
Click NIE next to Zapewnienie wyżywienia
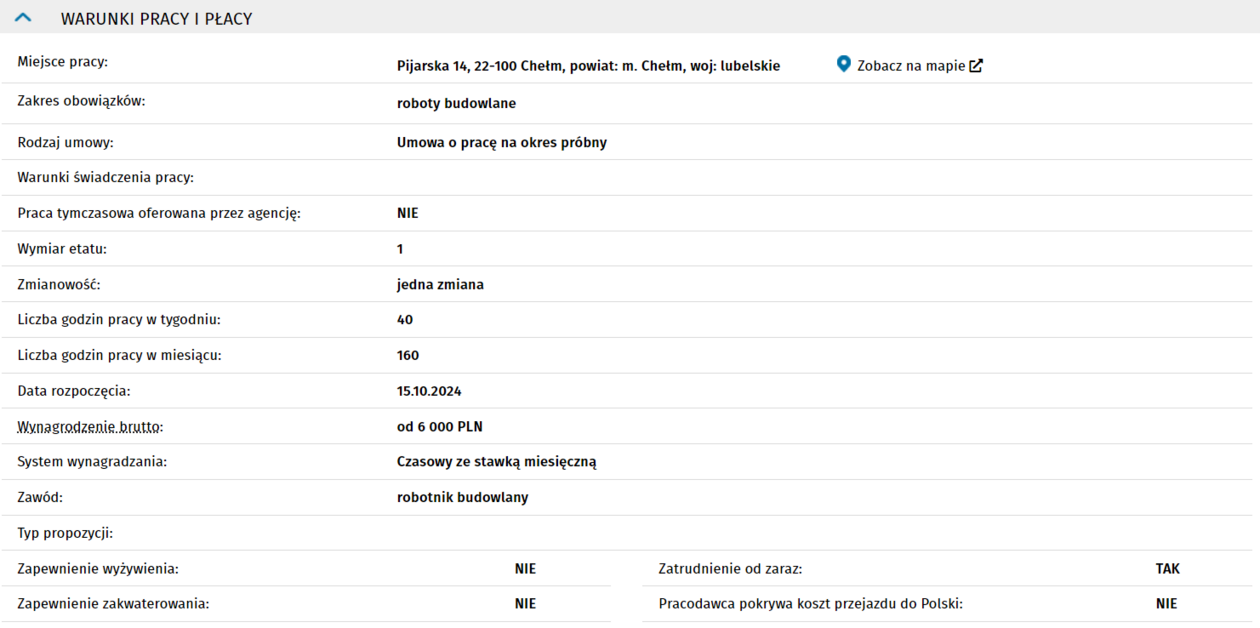(x=525, y=569)
